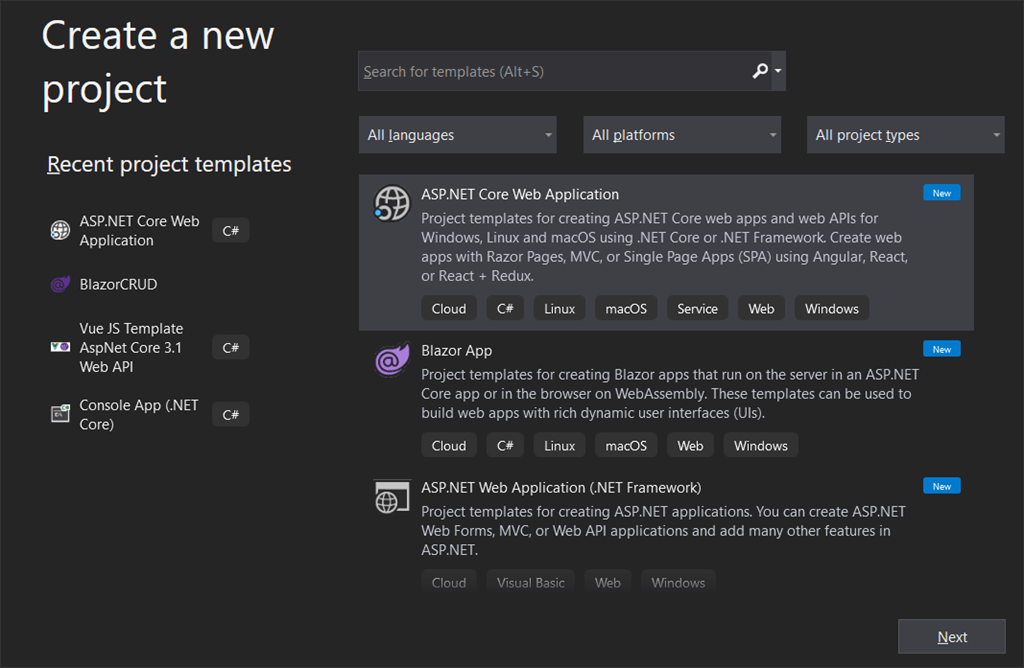
Task: Click C# tag beside recent ASP.NET Core Web Application
Action: (231, 231)
